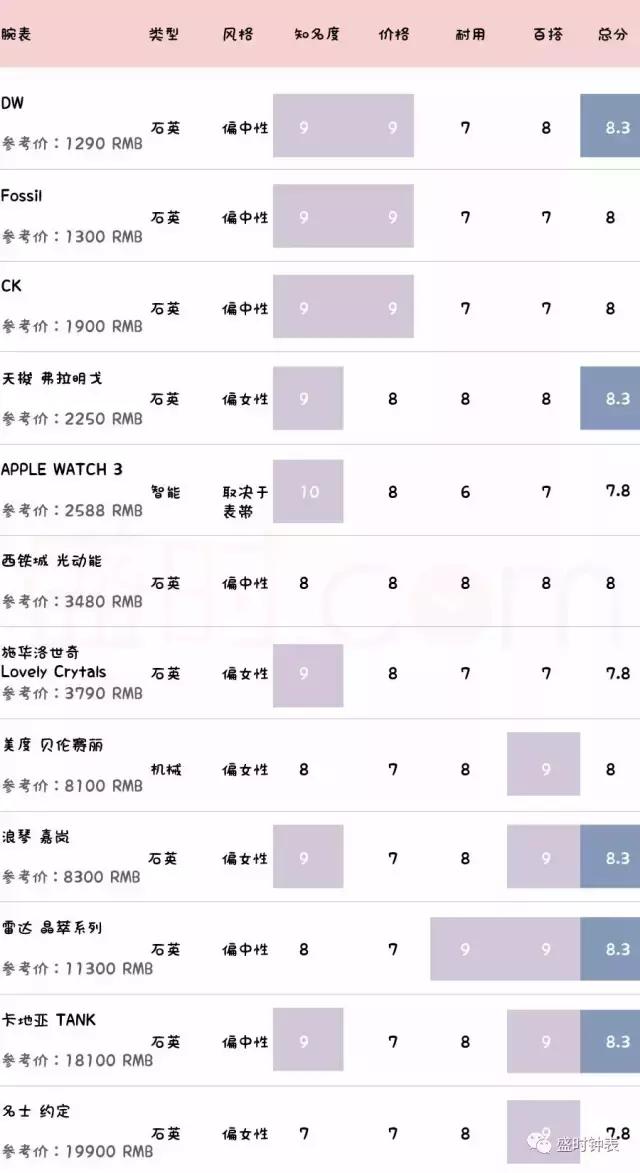Click the 总分 column header
Image resolution: width=640 pixels, height=1173 pixels.
(613, 34)
